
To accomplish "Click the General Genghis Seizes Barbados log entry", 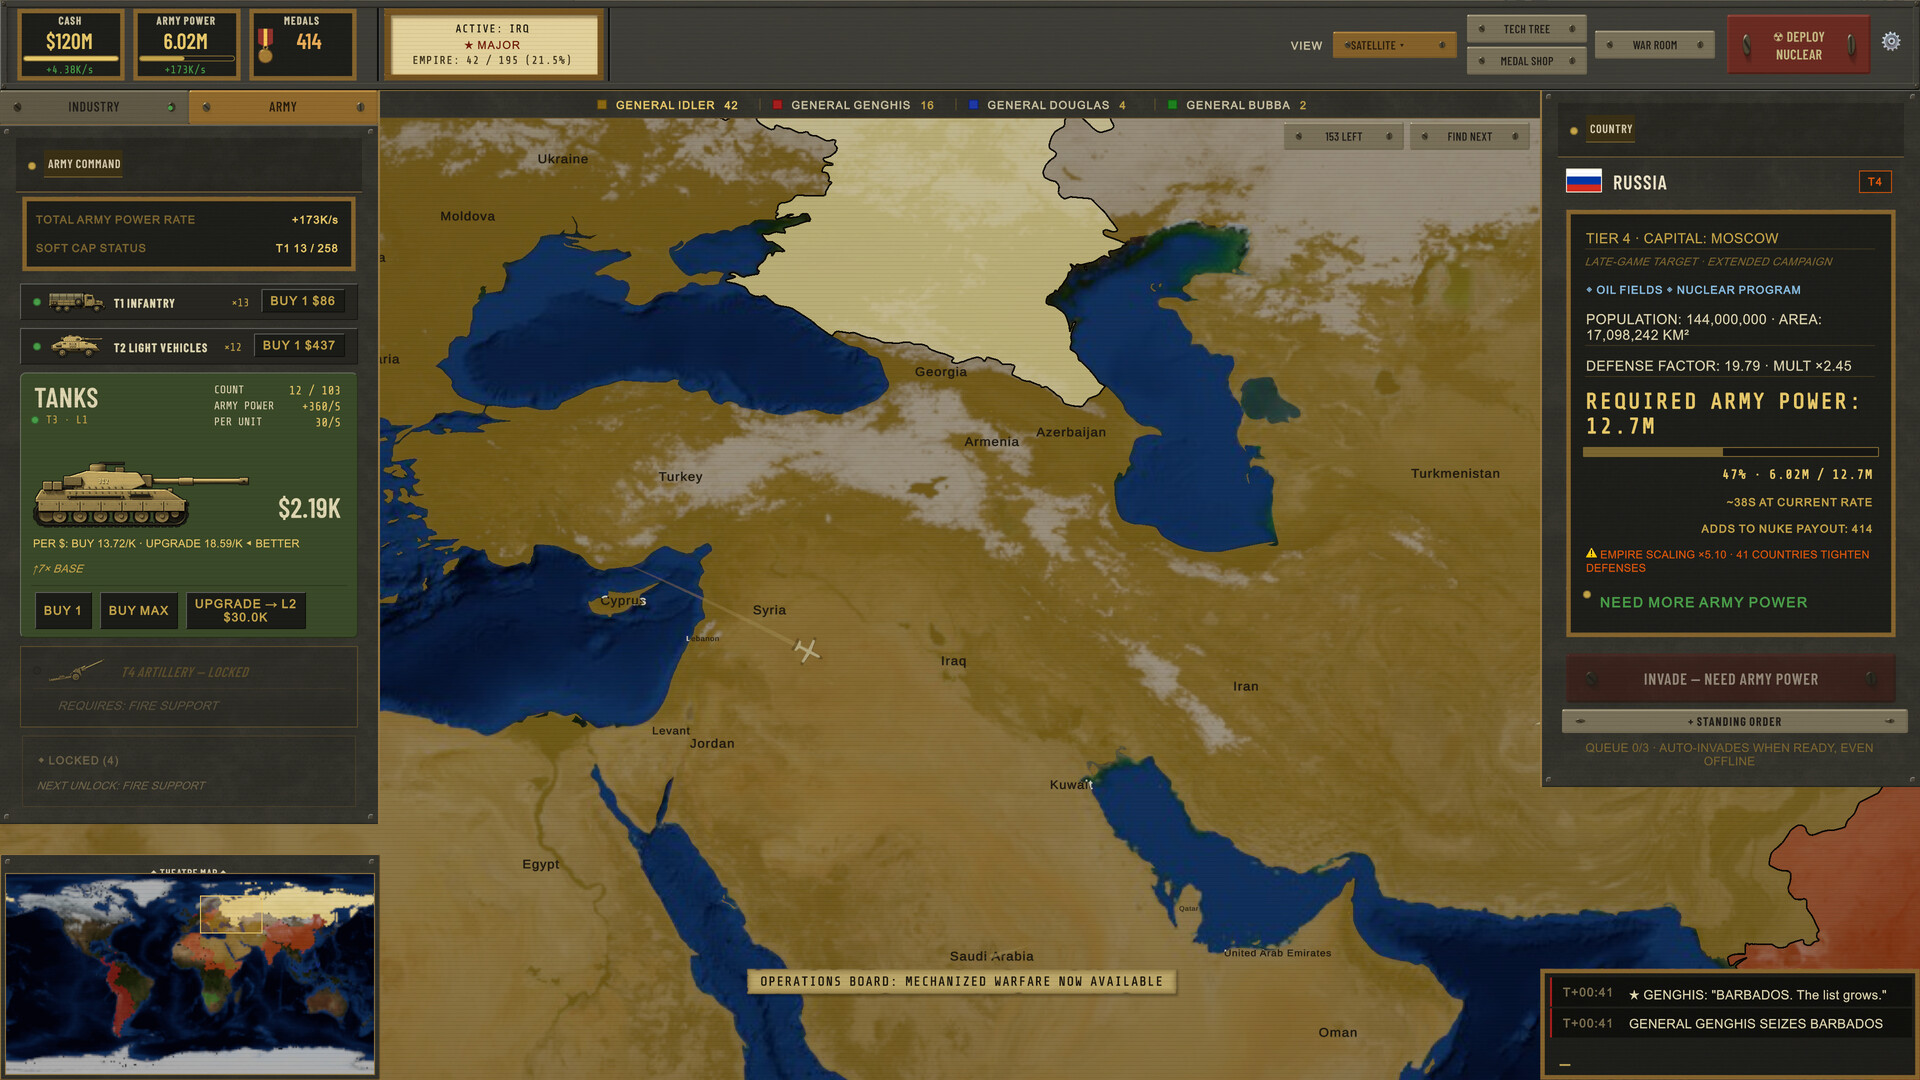I will point(1730,1024).
